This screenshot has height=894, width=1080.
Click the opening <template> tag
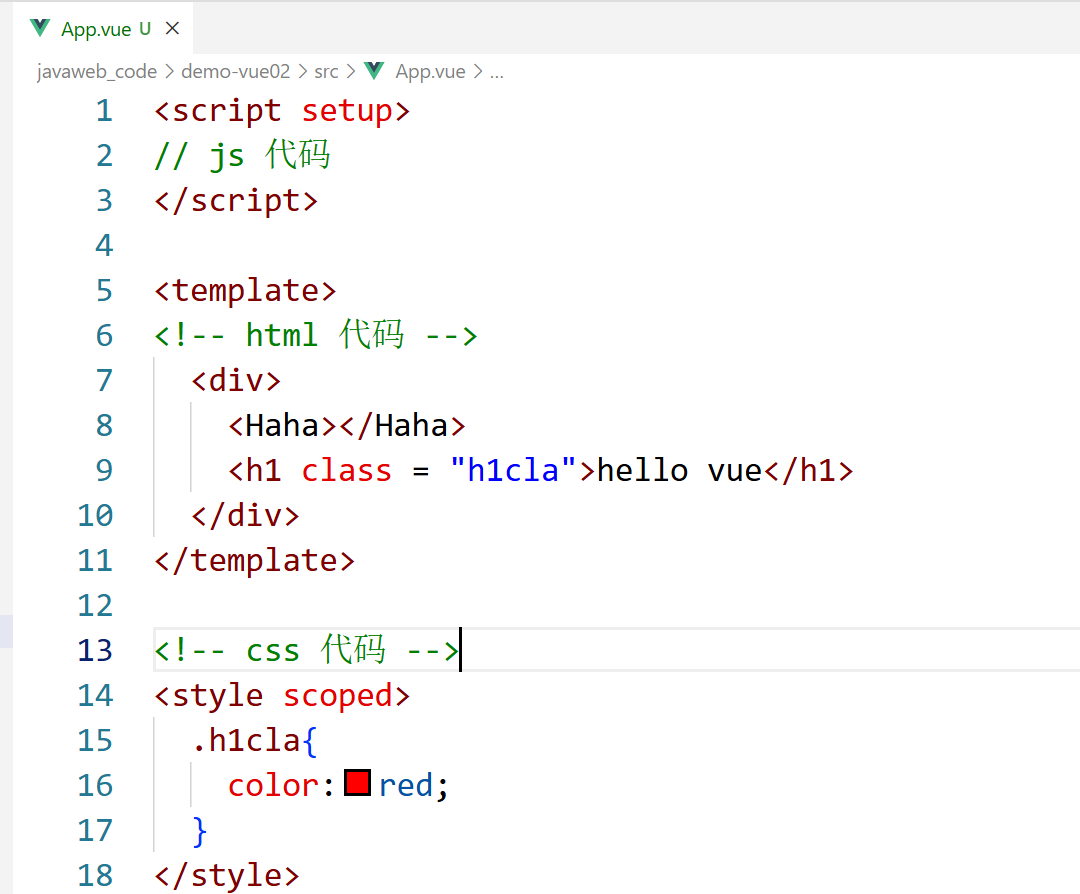pyautogui.click(x=245, y=291)
